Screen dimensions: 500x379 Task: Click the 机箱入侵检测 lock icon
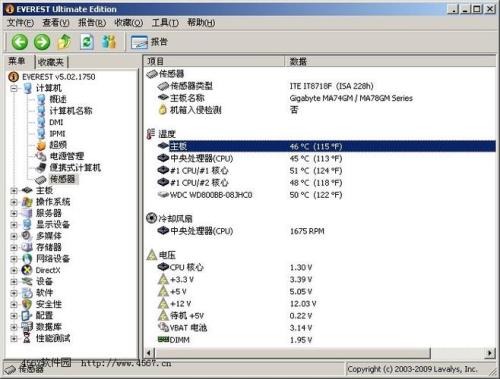[163, 110]
